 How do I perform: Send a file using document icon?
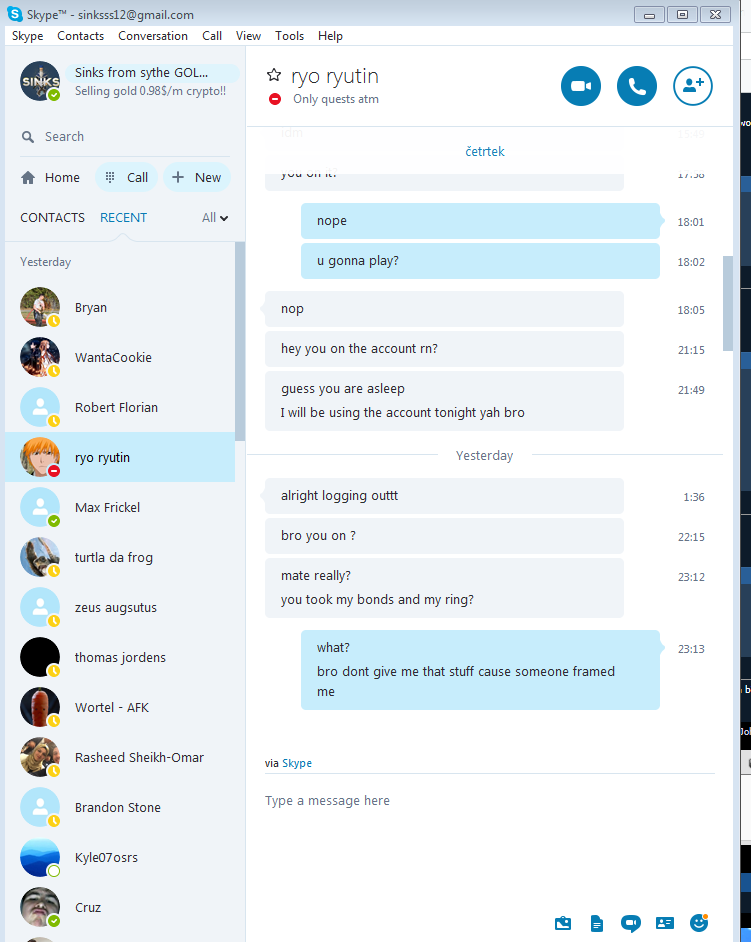tap(597, 923)
